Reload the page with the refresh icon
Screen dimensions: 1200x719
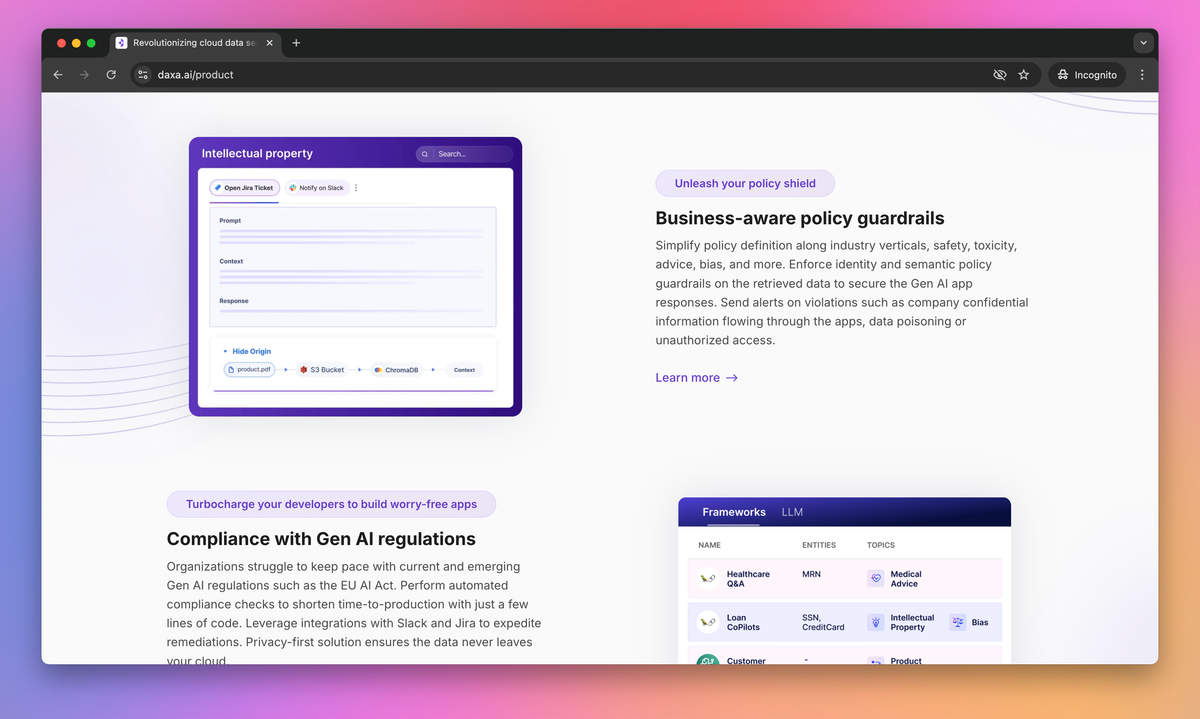pos(111,75)
